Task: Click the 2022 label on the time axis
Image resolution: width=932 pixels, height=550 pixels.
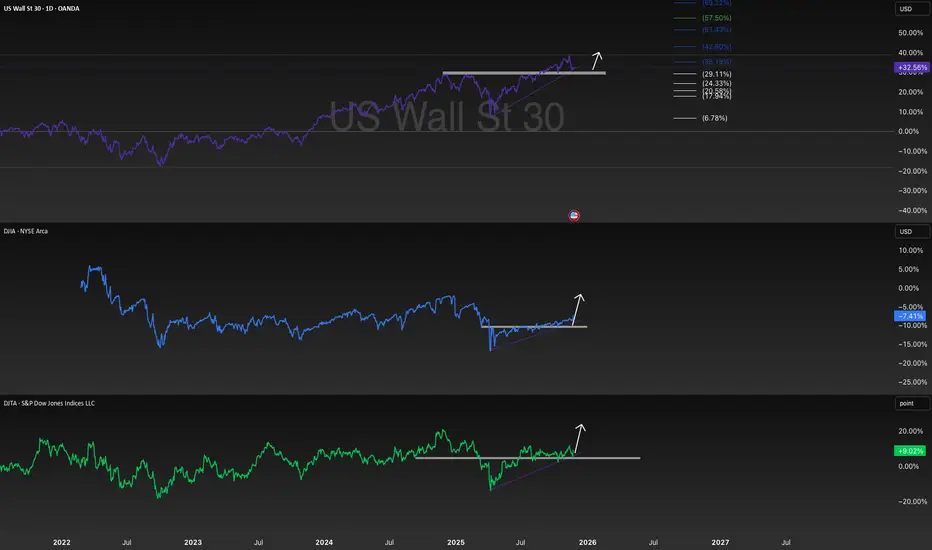Action: coord(61,542)
